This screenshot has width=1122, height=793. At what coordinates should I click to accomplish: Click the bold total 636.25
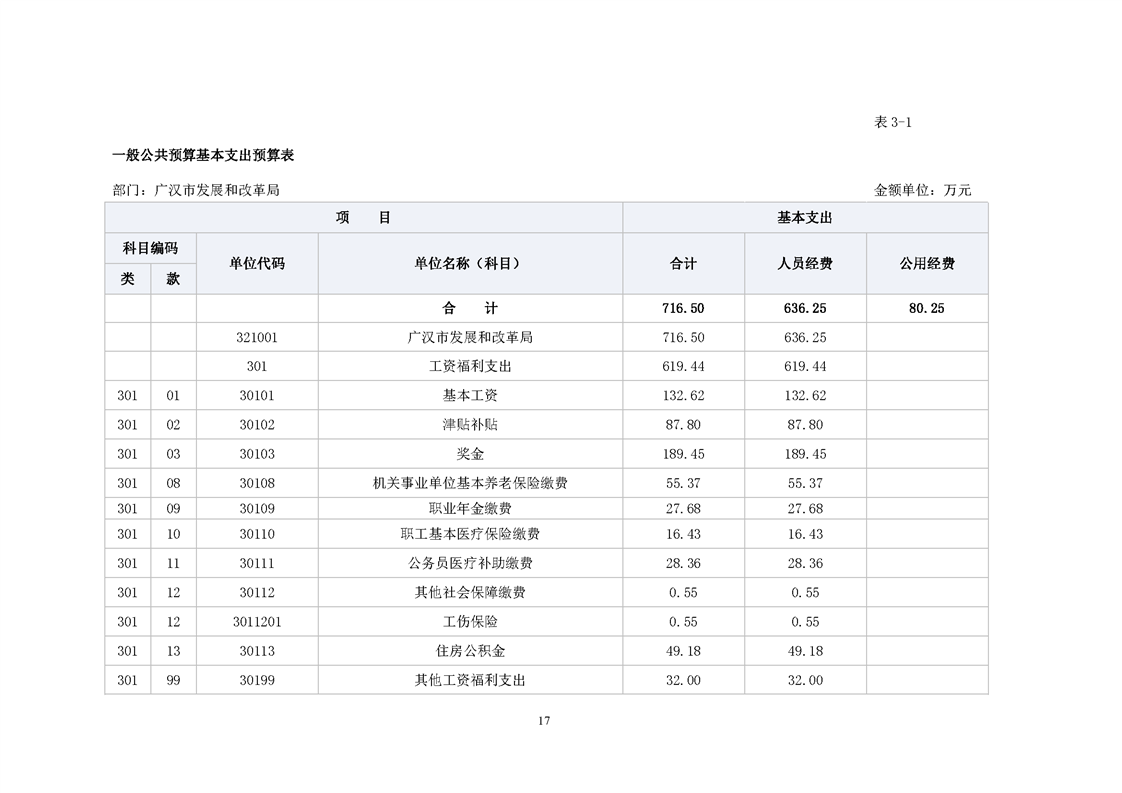coord(805,308)
